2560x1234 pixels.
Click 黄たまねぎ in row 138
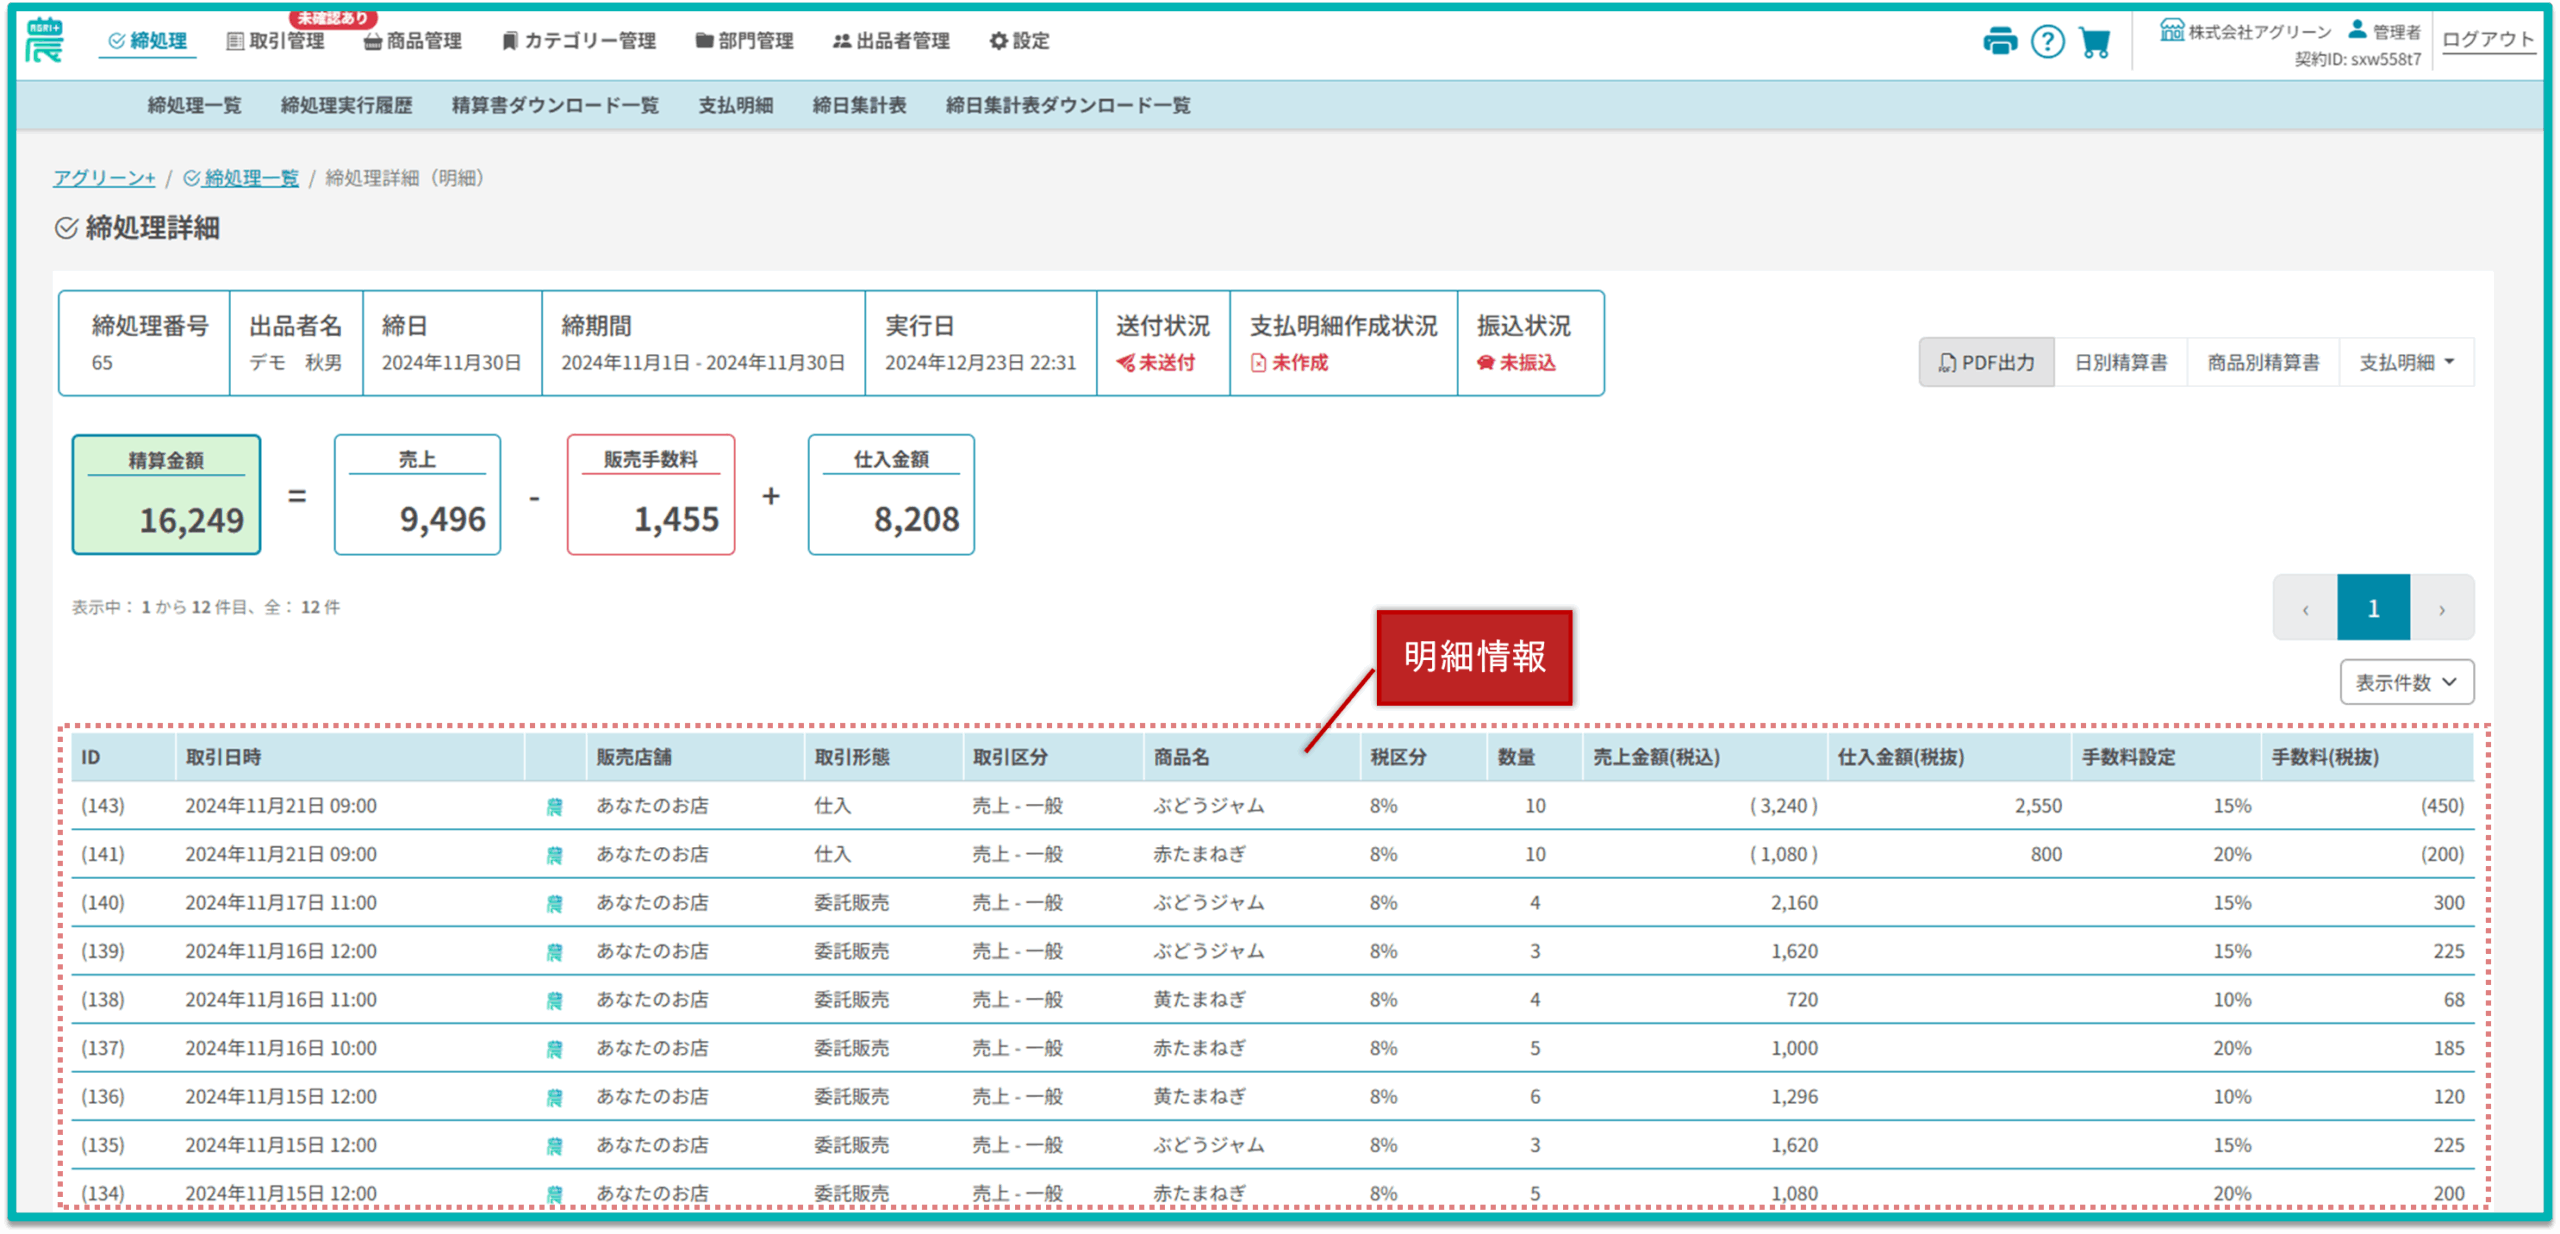pos(1199,1001)
